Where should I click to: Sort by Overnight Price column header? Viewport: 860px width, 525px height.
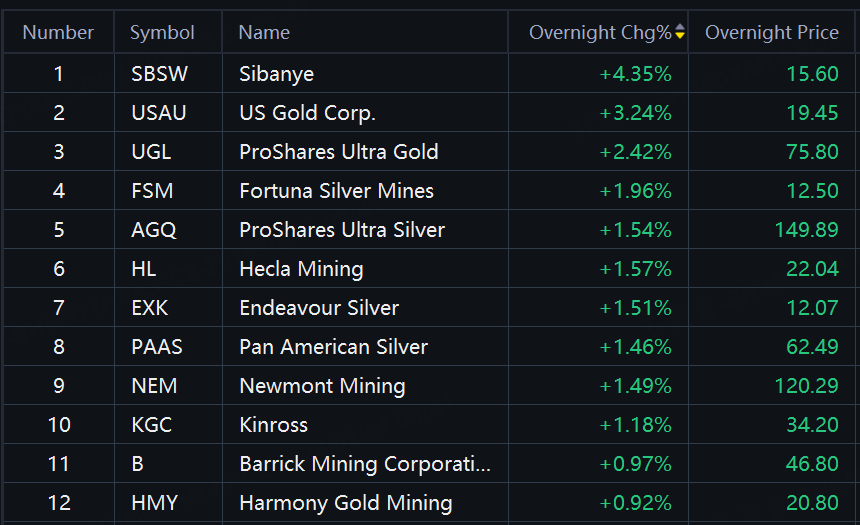tap(771, 32)
